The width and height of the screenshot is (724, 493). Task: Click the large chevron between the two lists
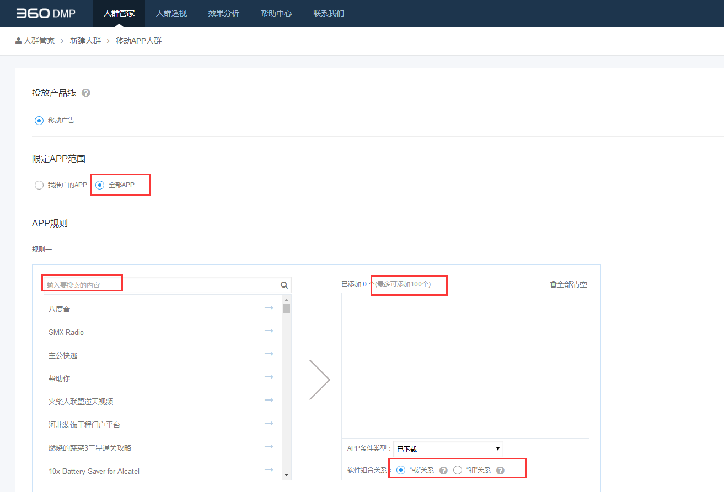coord(319,379)
